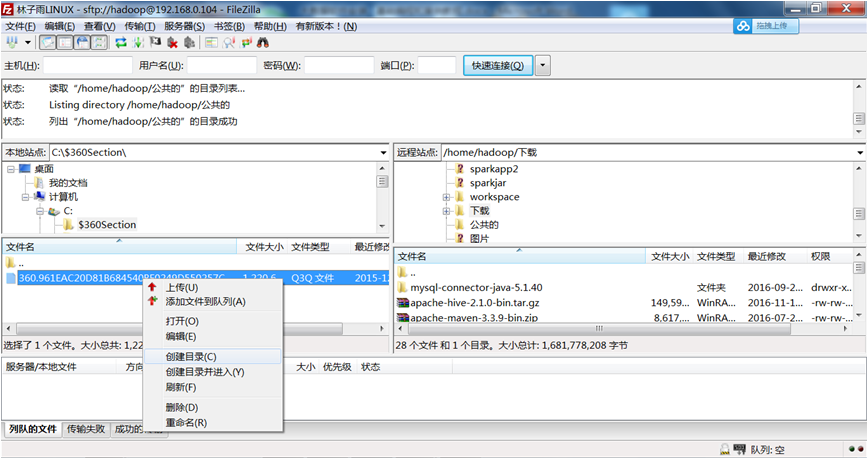The image size is (868, 459).
Task: Switch to the 传输失败 tab
Action: pos(85,429)
